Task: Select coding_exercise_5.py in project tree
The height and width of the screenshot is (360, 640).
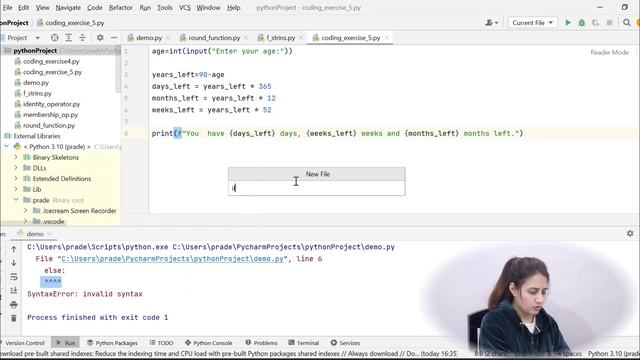Action: point(52,72)
